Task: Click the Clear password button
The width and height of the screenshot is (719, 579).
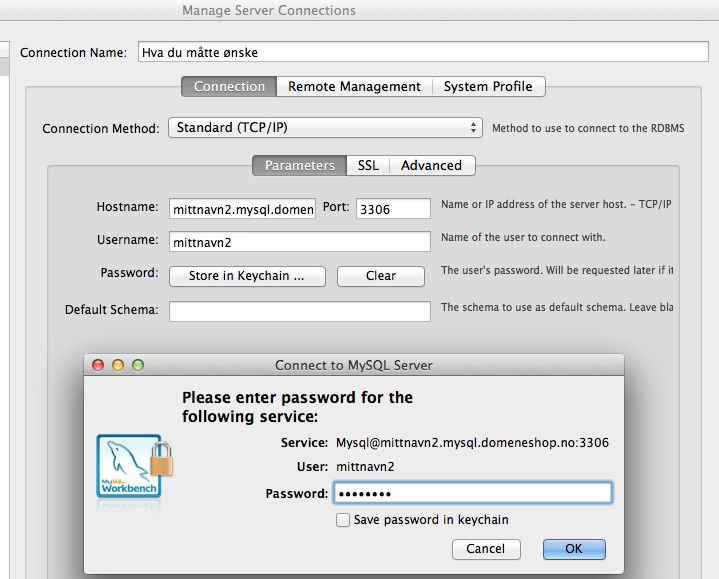Action: pos(381,276)
